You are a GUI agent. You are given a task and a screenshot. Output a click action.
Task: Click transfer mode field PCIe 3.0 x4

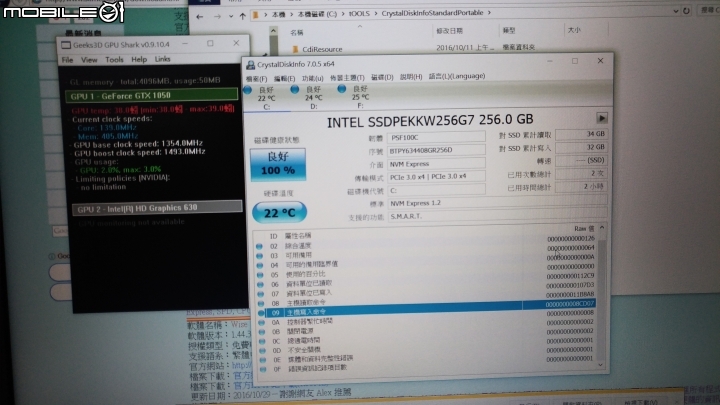click(x=436, y=177)
